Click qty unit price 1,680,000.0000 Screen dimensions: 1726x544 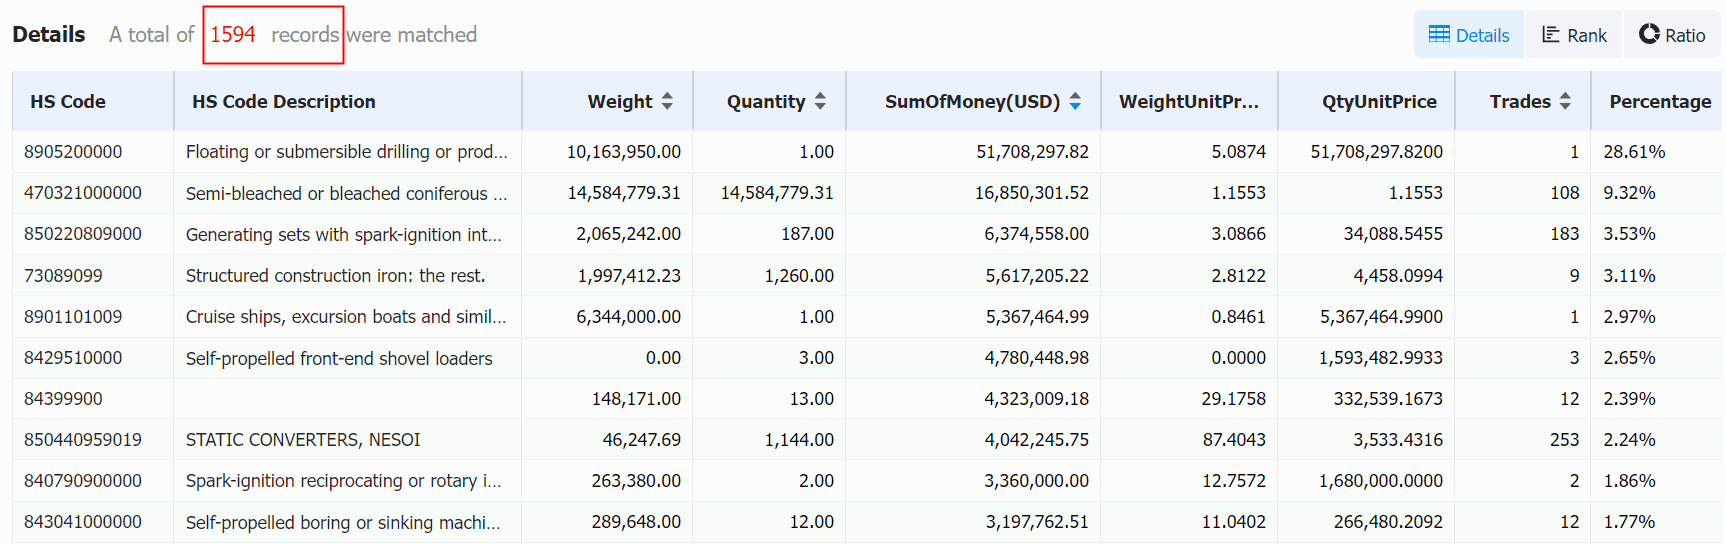point(1381,481)
